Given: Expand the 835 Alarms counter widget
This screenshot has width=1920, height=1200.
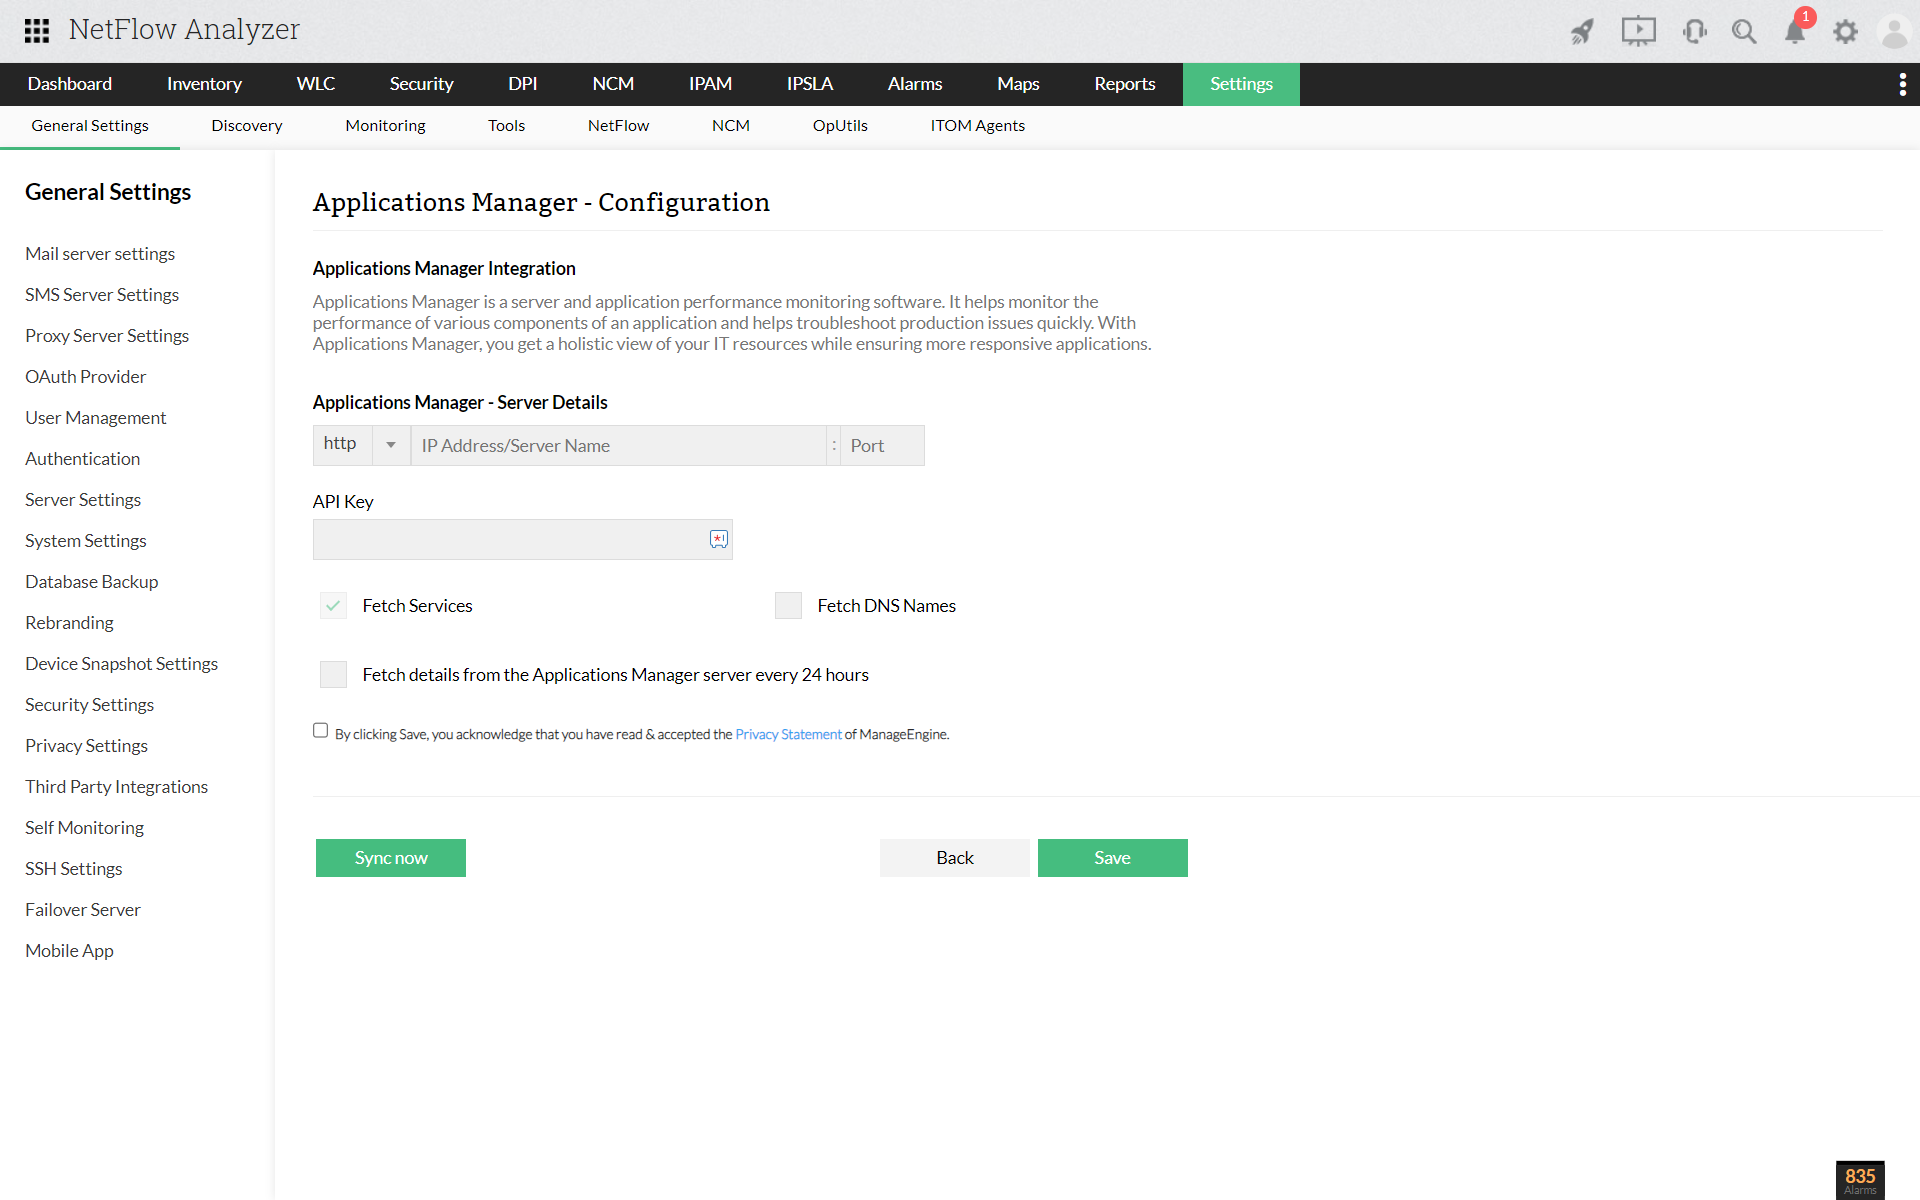Looking at the screenshot, I should point(1860,1179).
